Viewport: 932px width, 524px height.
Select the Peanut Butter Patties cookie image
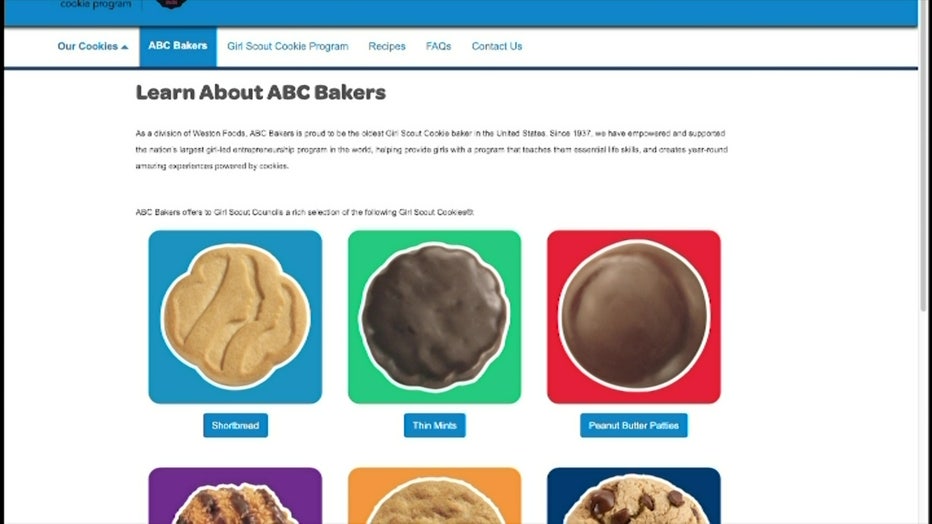pos(634,317)
